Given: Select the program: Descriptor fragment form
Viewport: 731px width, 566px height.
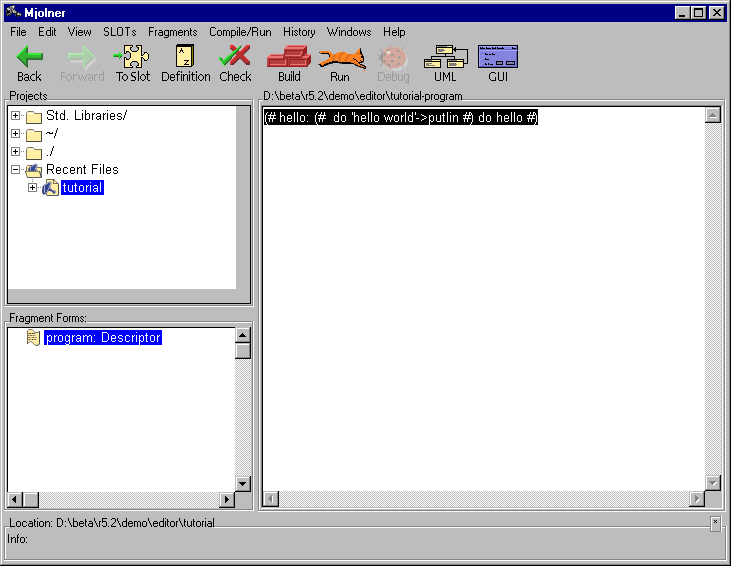Looking at the screenshot, I should [x=103, y=338].
